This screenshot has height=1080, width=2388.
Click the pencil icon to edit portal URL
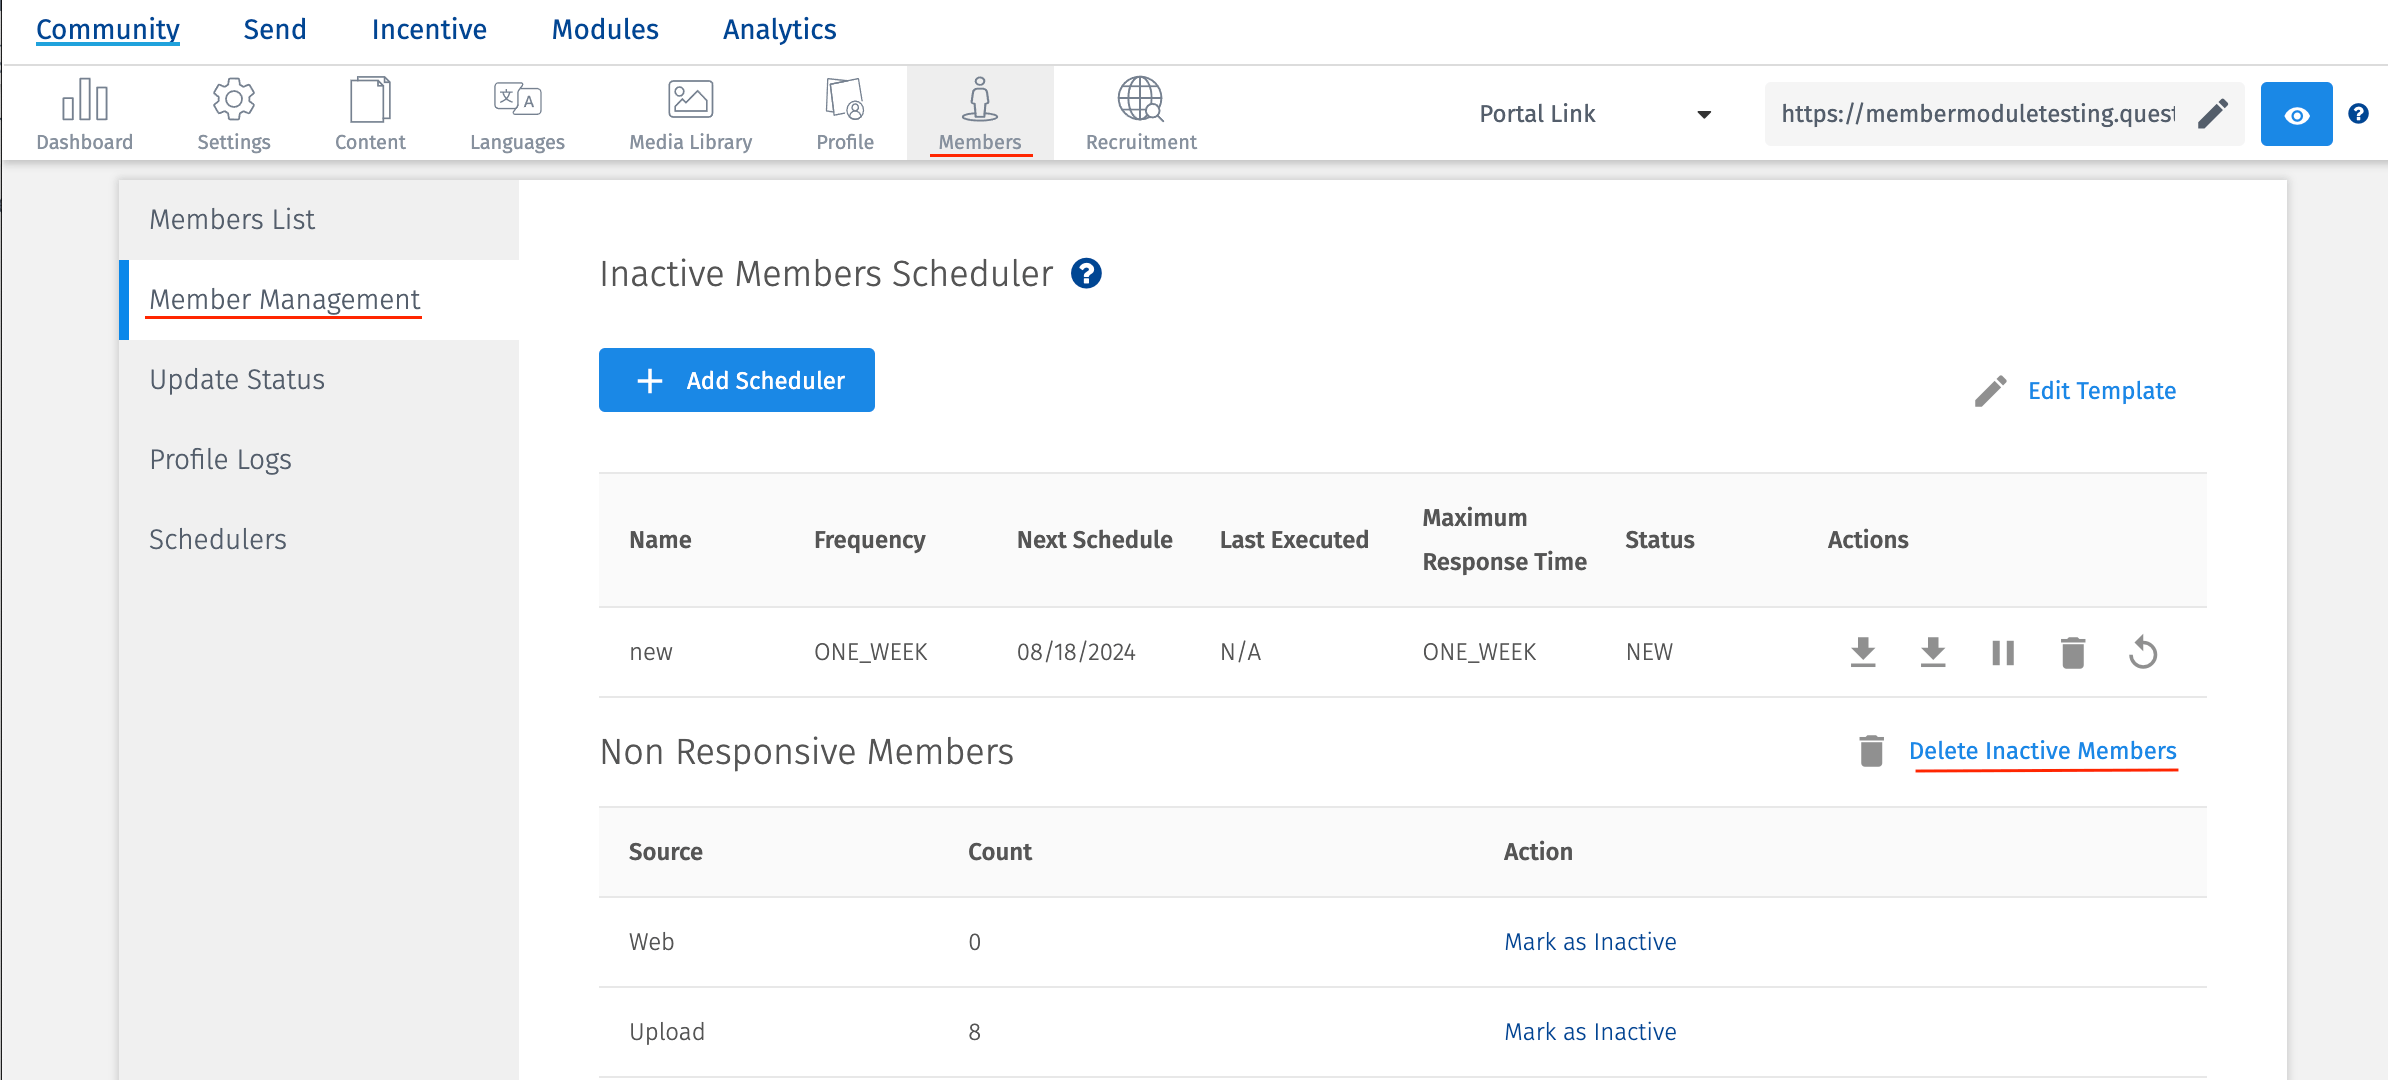[2213, 114]
